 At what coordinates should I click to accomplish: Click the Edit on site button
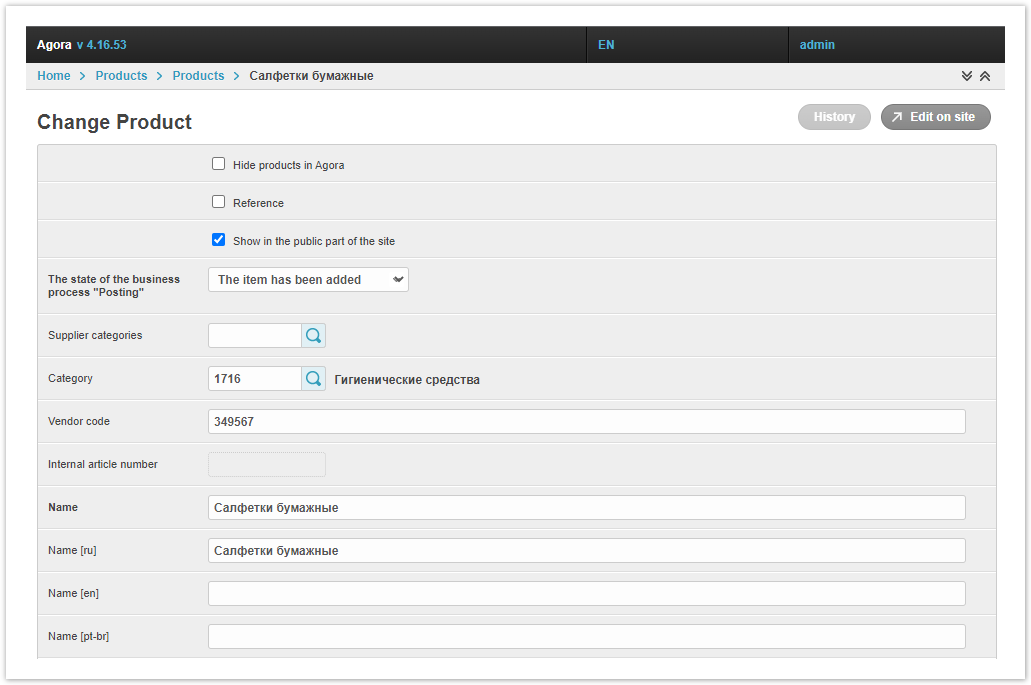(935, 117)
